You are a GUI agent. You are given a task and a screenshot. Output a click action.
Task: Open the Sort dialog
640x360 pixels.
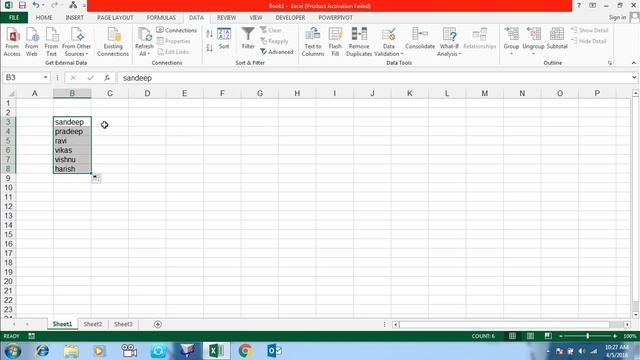pos(224,39)
